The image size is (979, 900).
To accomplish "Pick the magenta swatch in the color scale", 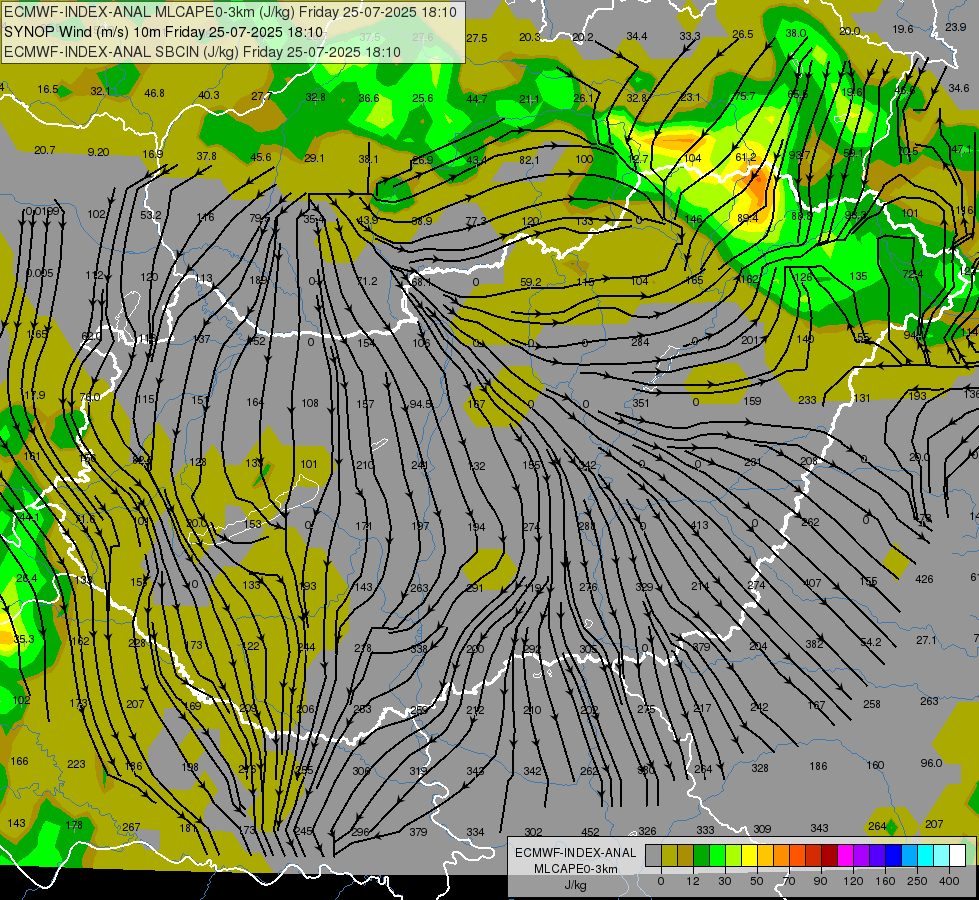I will click(846, 855).
